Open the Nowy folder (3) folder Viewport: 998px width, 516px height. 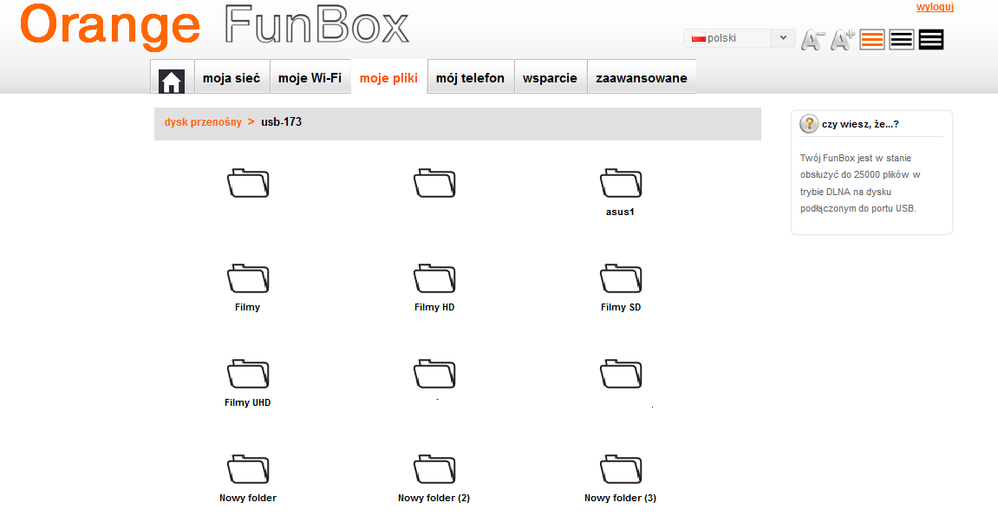point(620,469)
